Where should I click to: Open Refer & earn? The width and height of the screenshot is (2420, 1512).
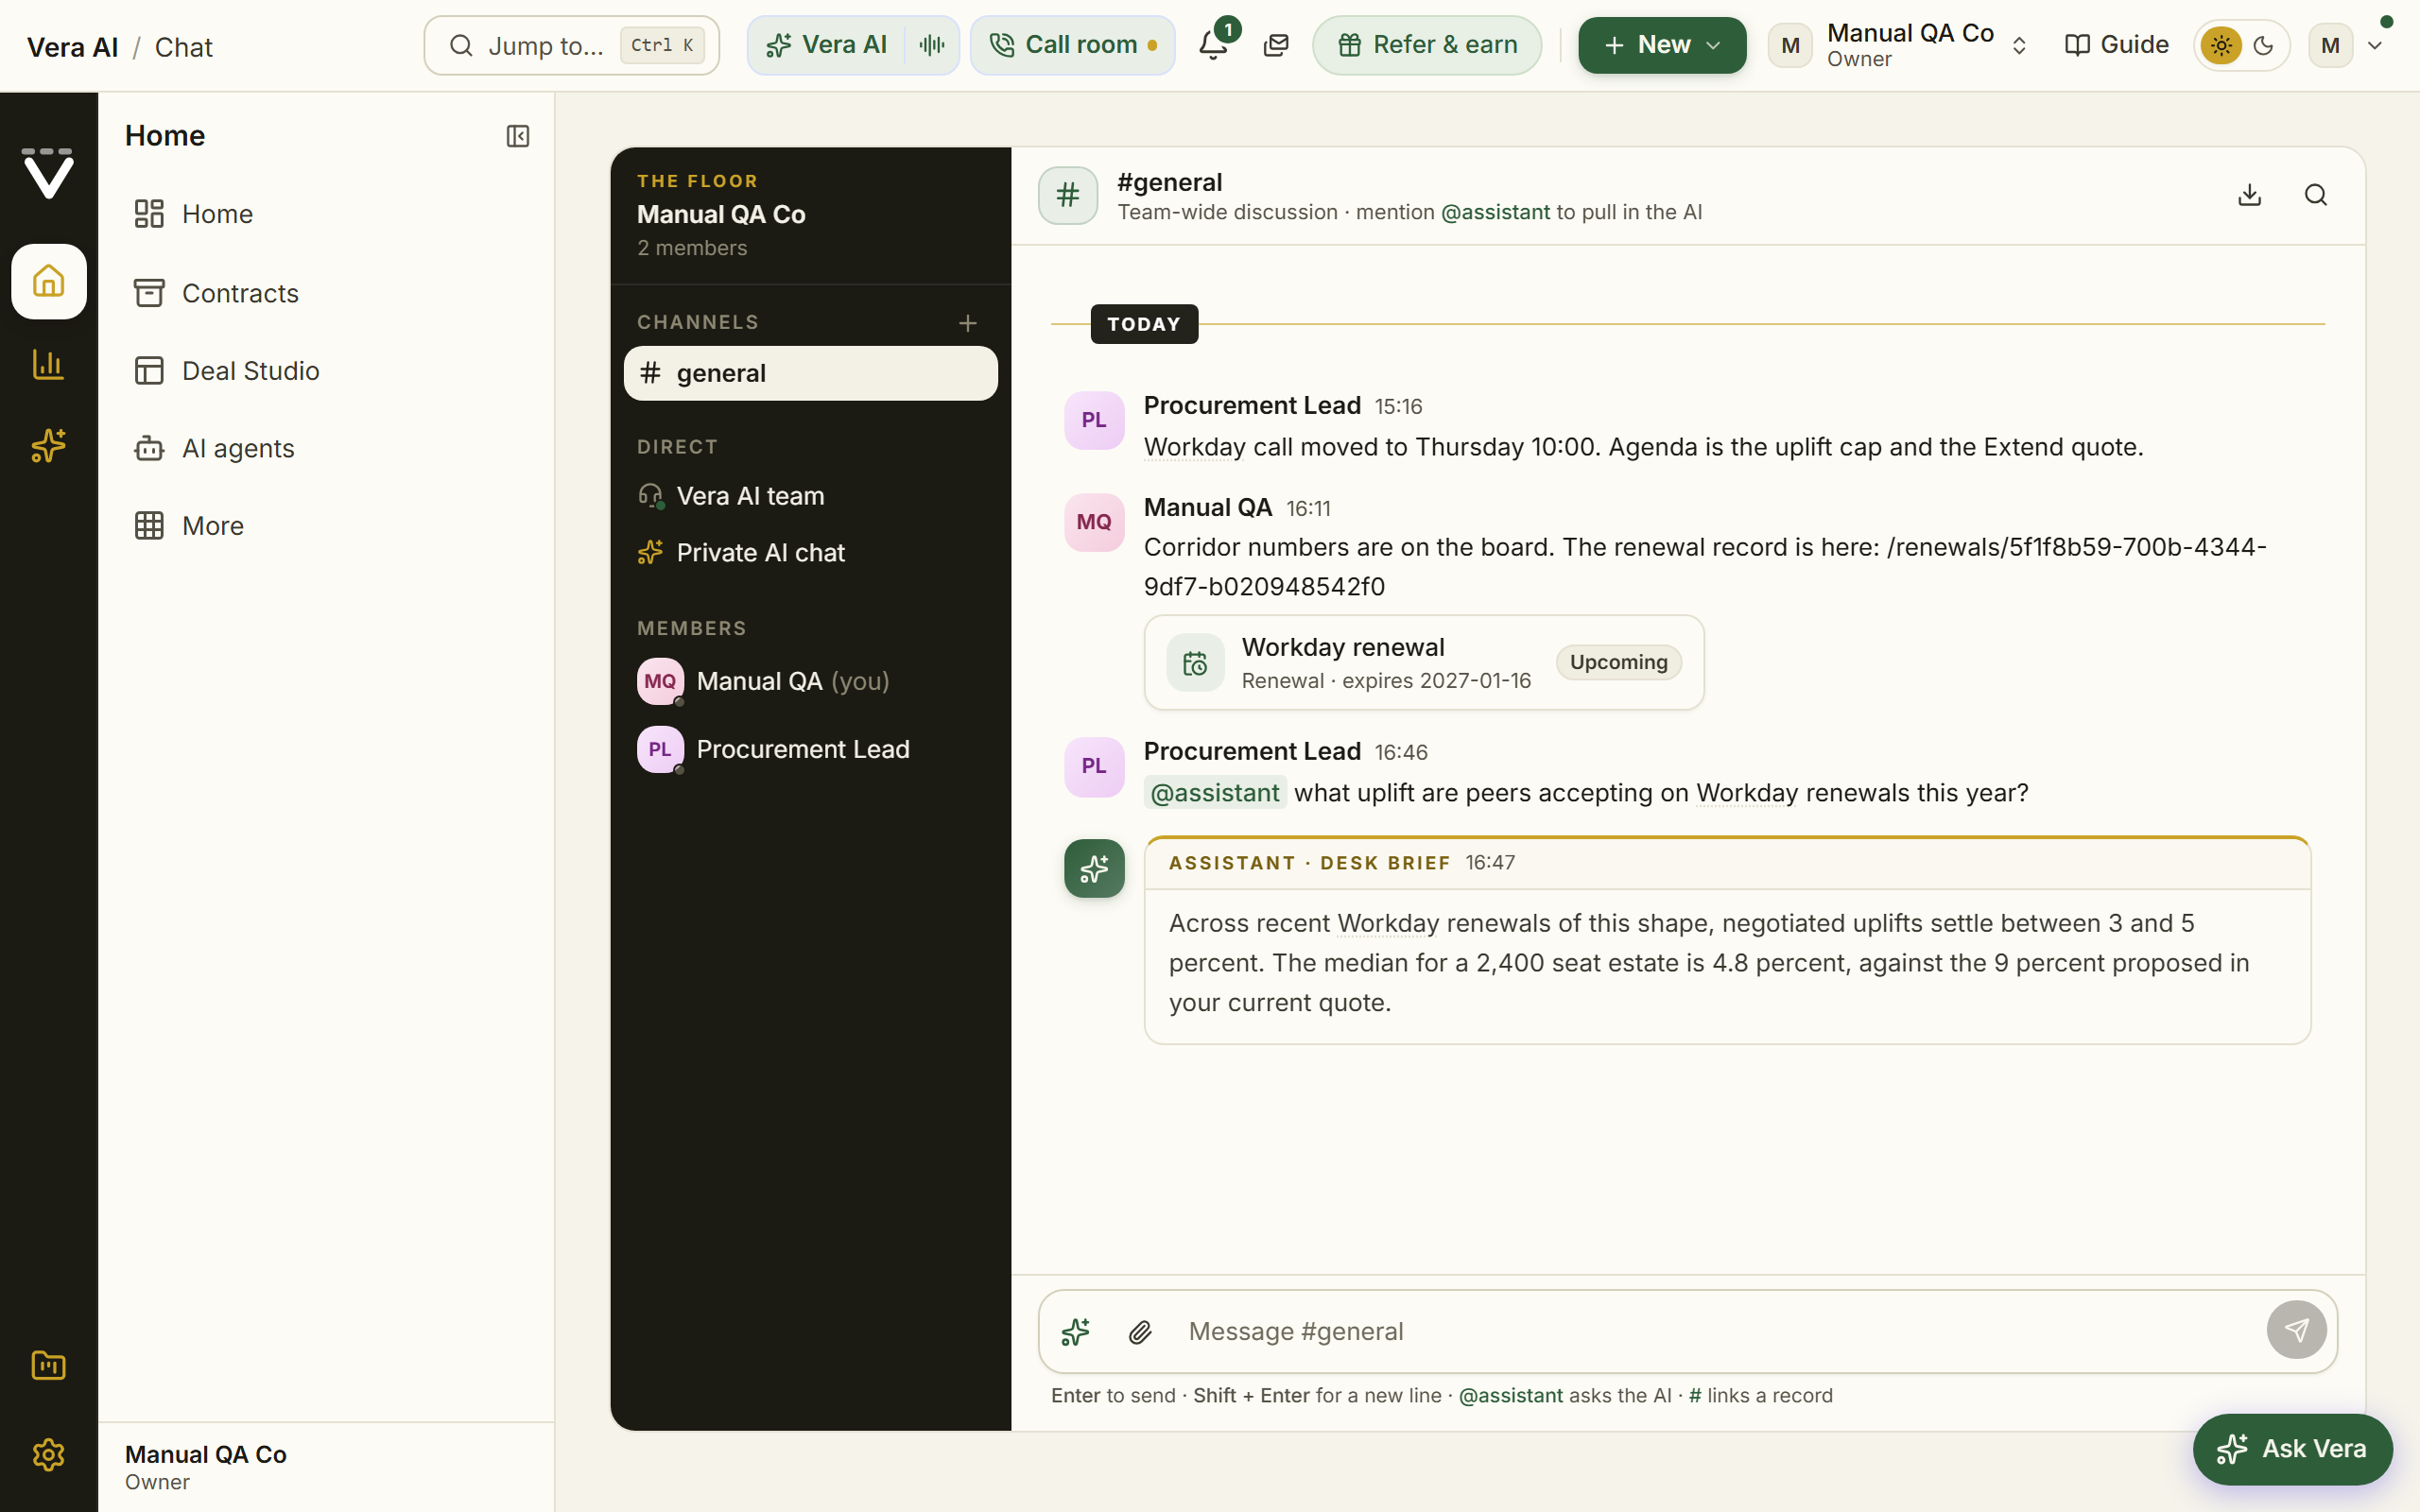pos(1427,45)
